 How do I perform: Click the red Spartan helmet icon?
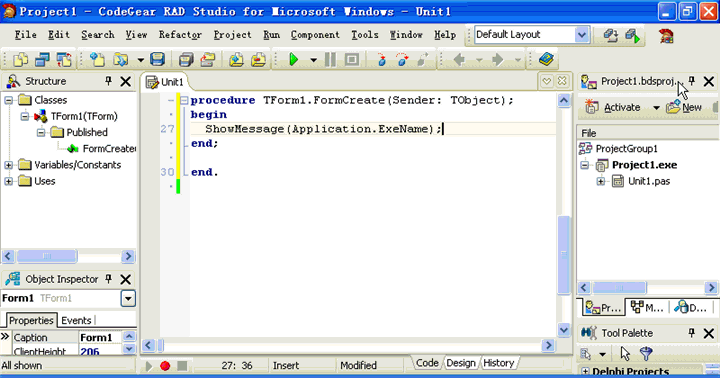coord(666,35)
